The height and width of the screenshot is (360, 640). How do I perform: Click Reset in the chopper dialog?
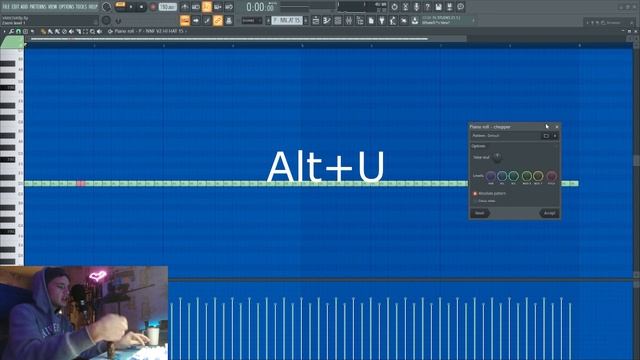480,213
